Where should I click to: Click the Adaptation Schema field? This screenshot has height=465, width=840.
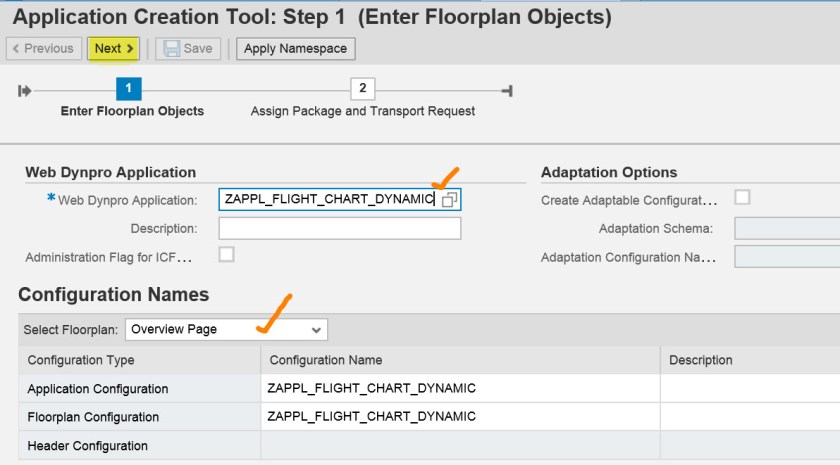pyautogui.click(x=786, y=229)
